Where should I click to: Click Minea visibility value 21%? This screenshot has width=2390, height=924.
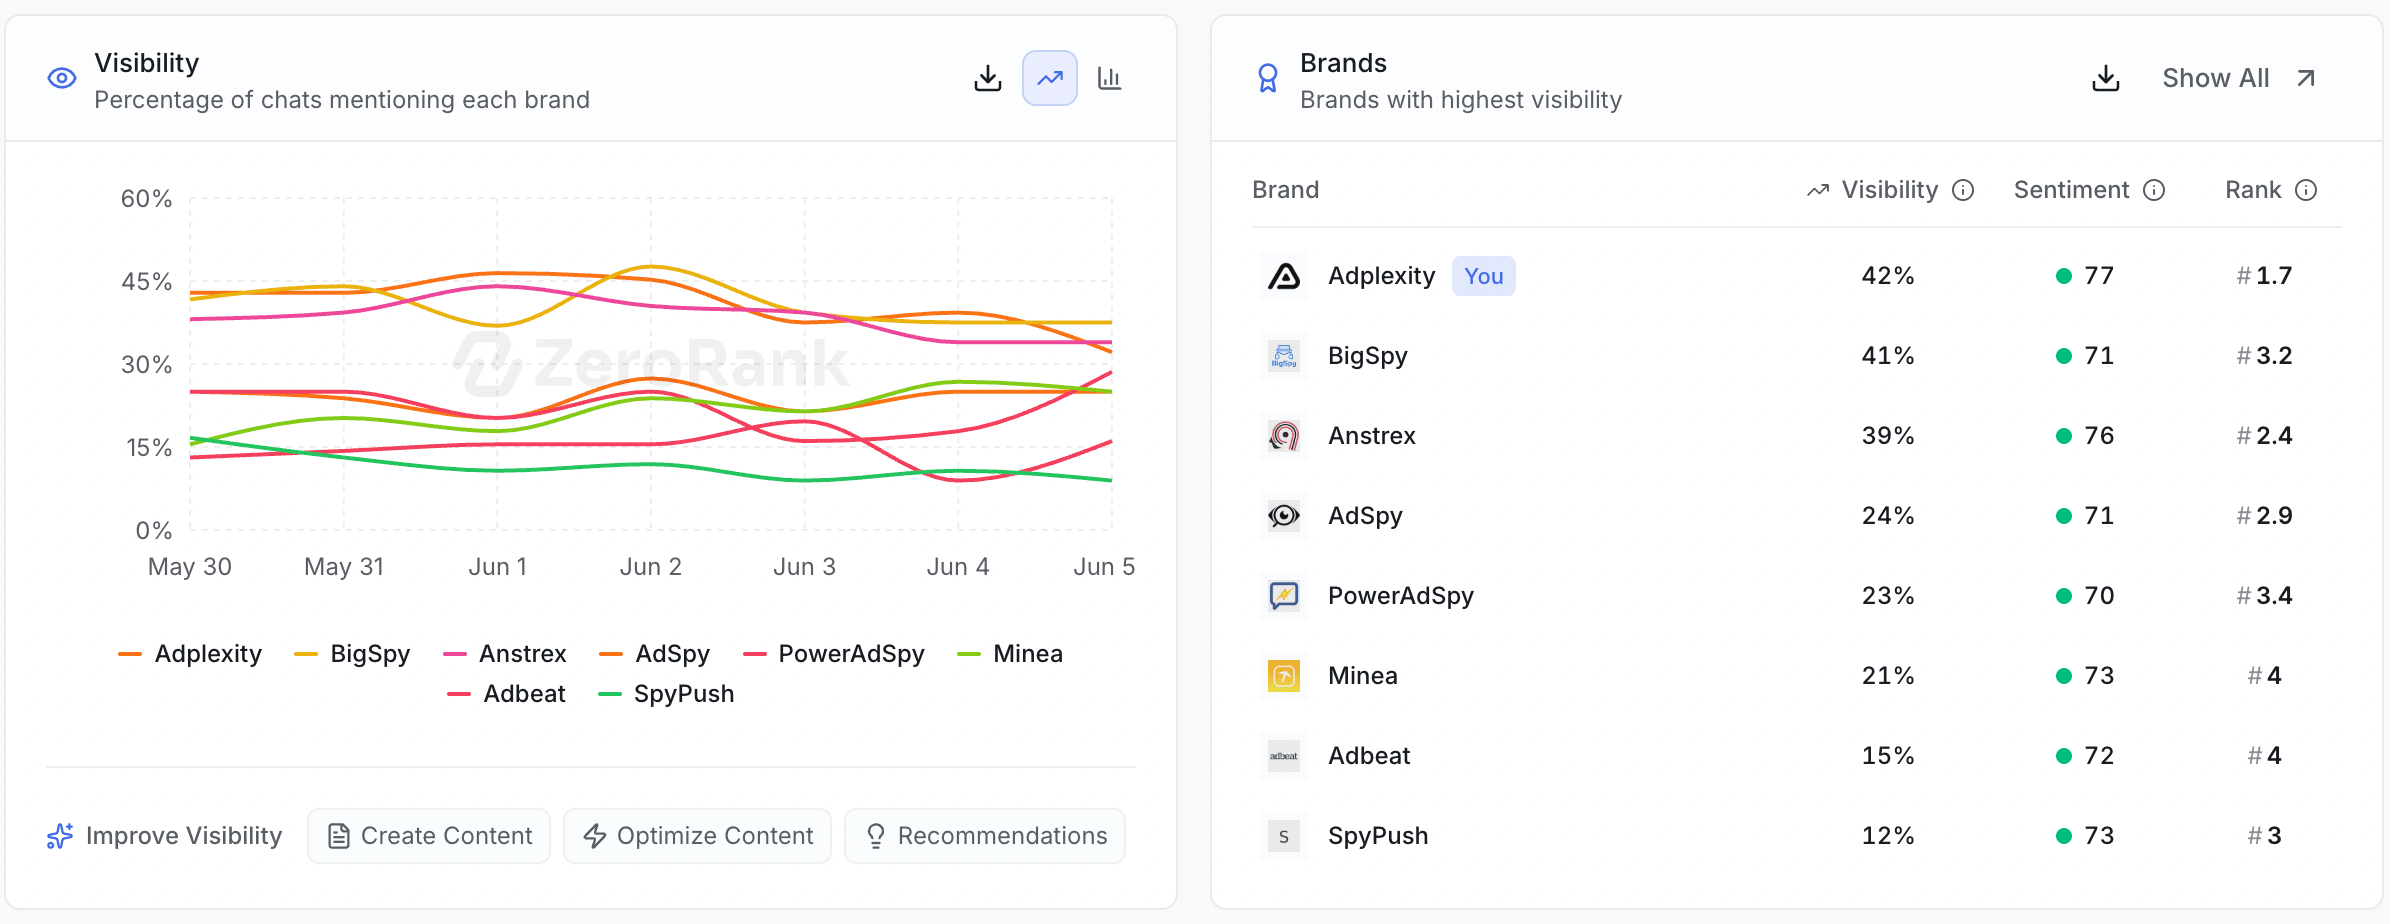1888,676
